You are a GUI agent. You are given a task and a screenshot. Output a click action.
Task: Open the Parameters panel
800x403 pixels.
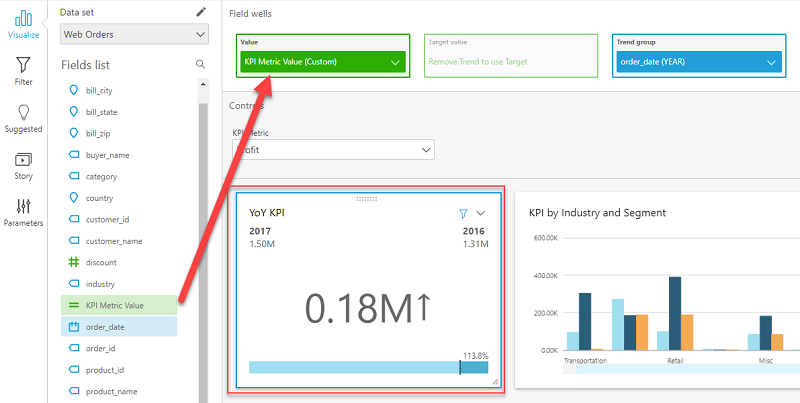23,212
